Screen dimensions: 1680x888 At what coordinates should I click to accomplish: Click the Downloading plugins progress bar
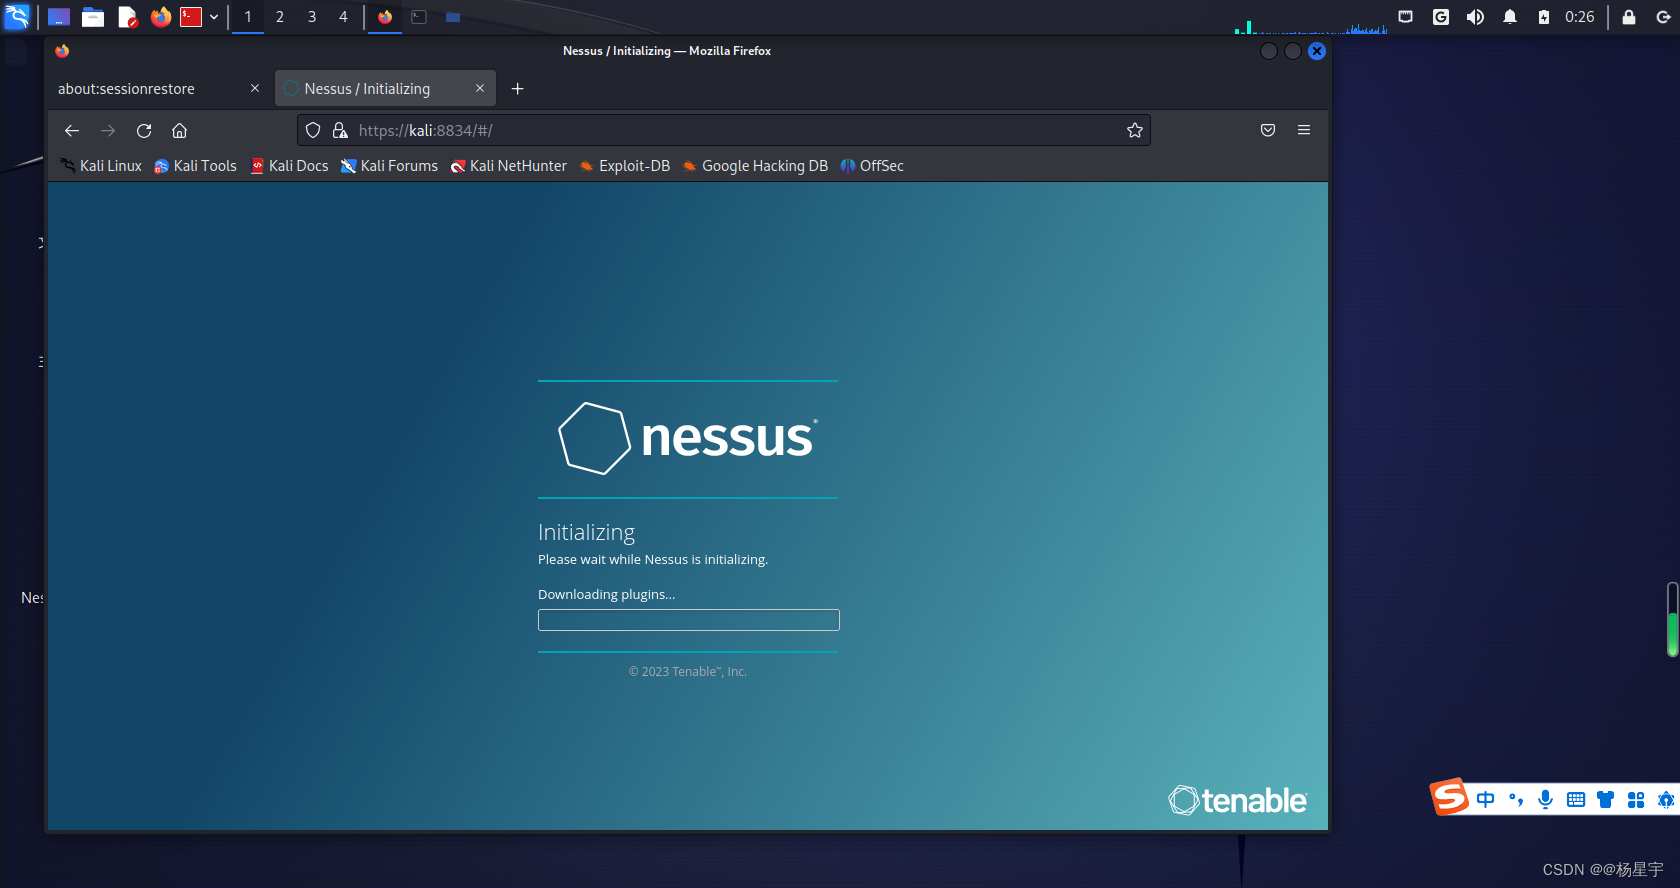[x=689, y=620]
